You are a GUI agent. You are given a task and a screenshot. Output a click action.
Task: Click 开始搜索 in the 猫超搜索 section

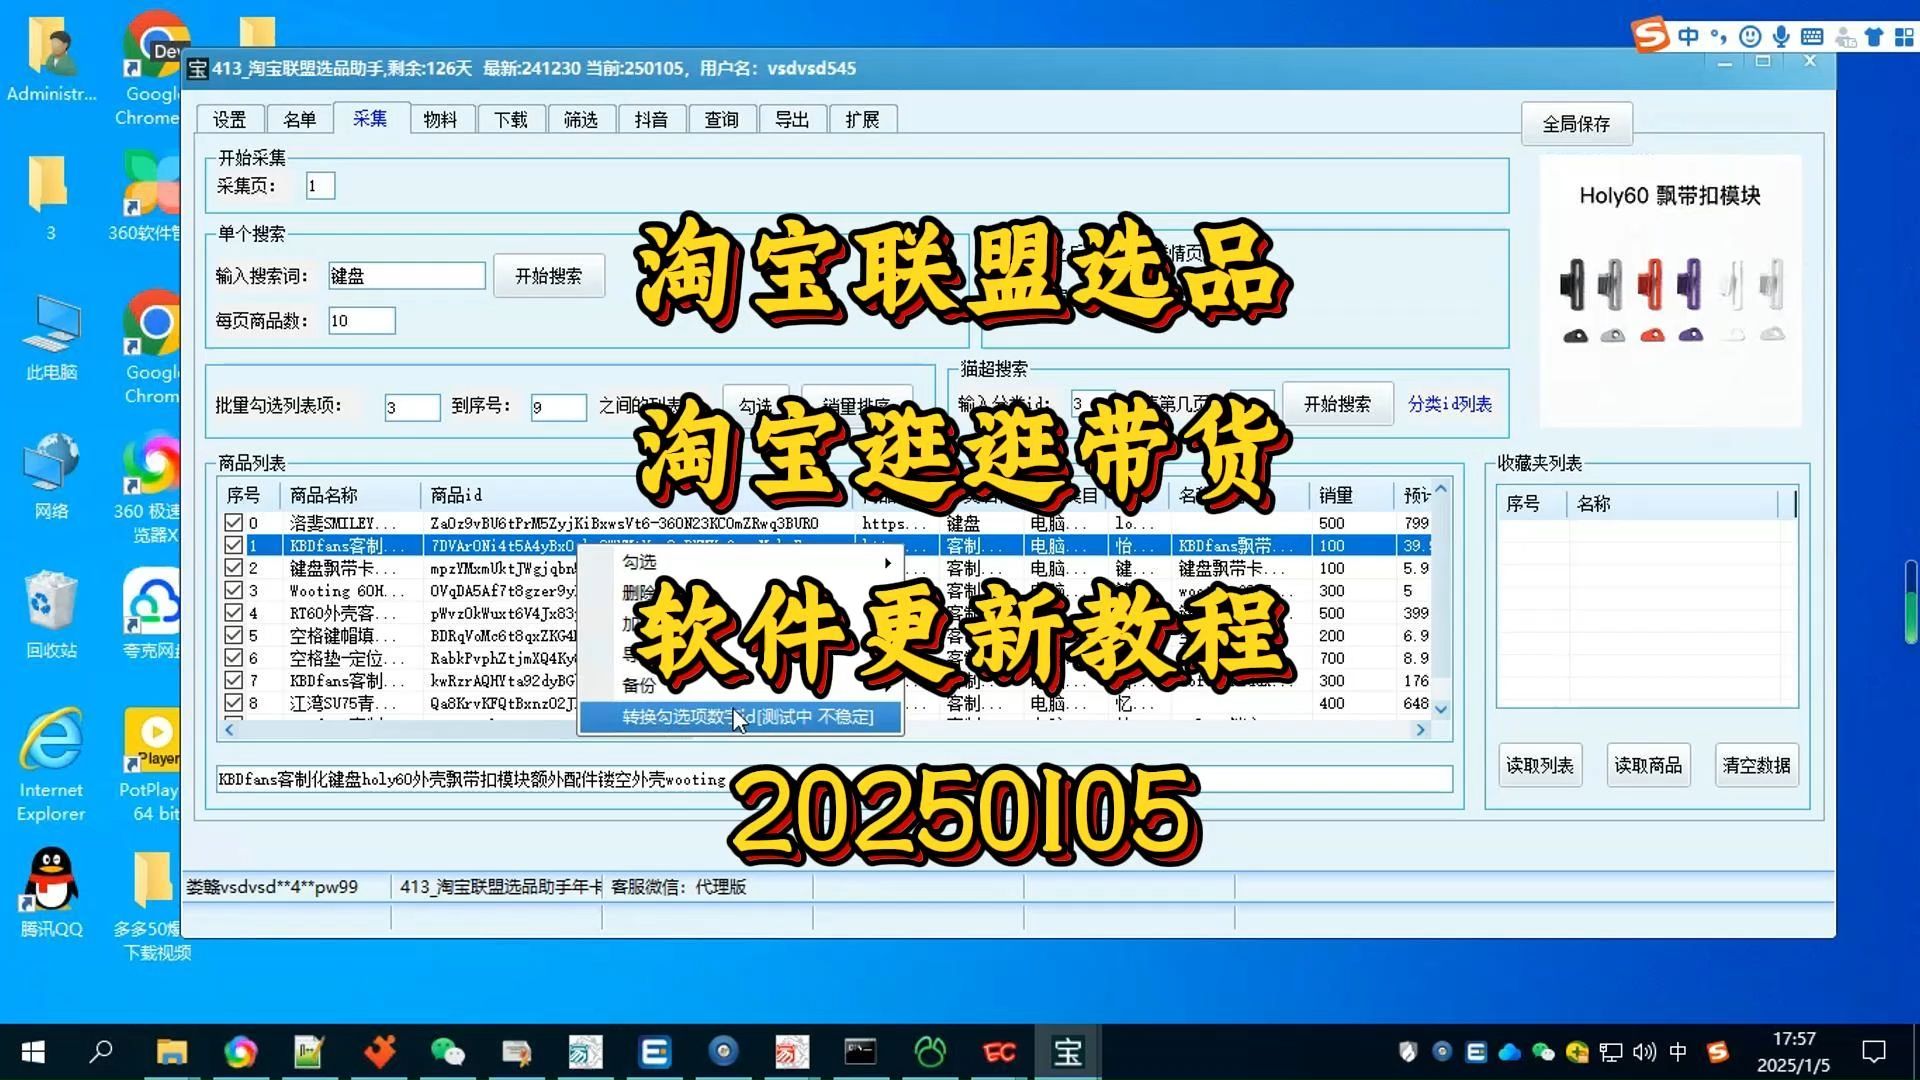click(x=1337, y=404)
